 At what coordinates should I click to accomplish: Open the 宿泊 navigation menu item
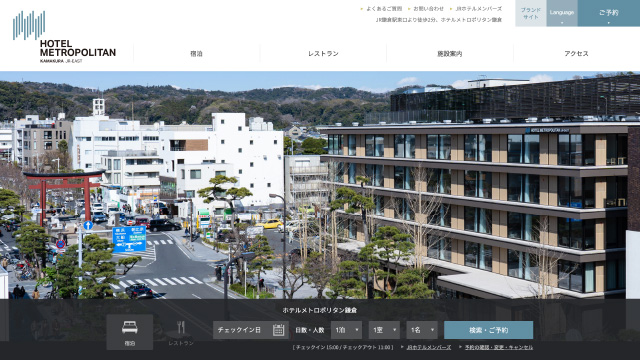coord(196,53)
